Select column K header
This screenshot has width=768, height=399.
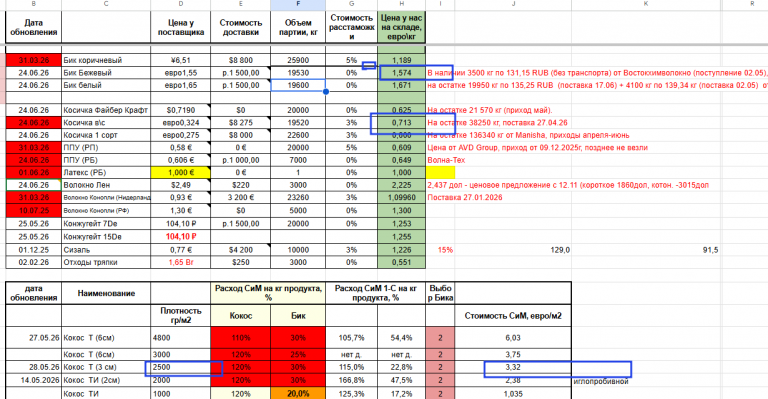tap(646, 4)
